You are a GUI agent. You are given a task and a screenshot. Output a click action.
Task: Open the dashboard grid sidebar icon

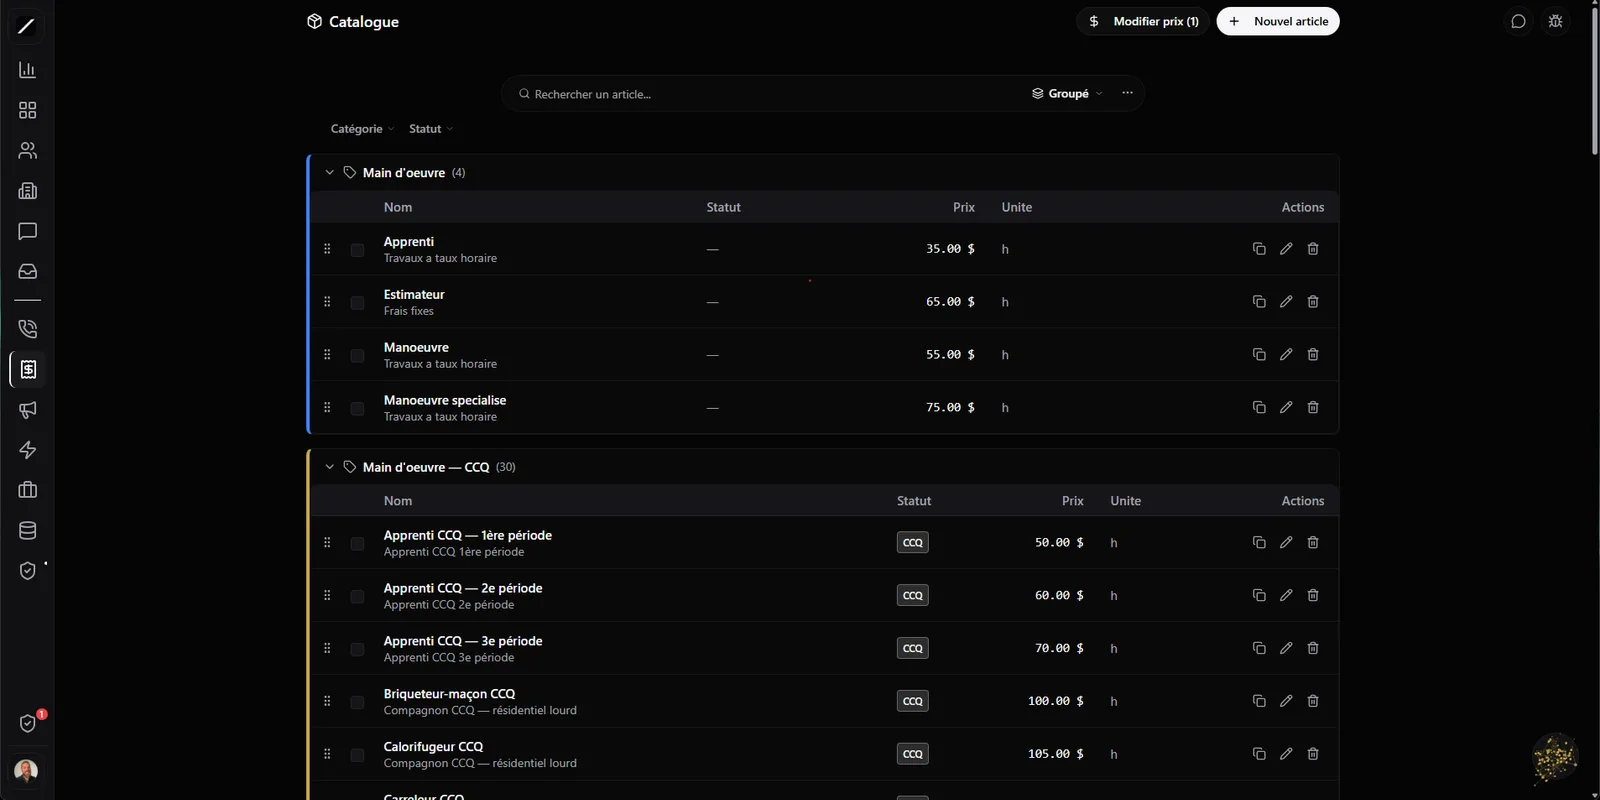pyautogui.click(x=27, y=110)
